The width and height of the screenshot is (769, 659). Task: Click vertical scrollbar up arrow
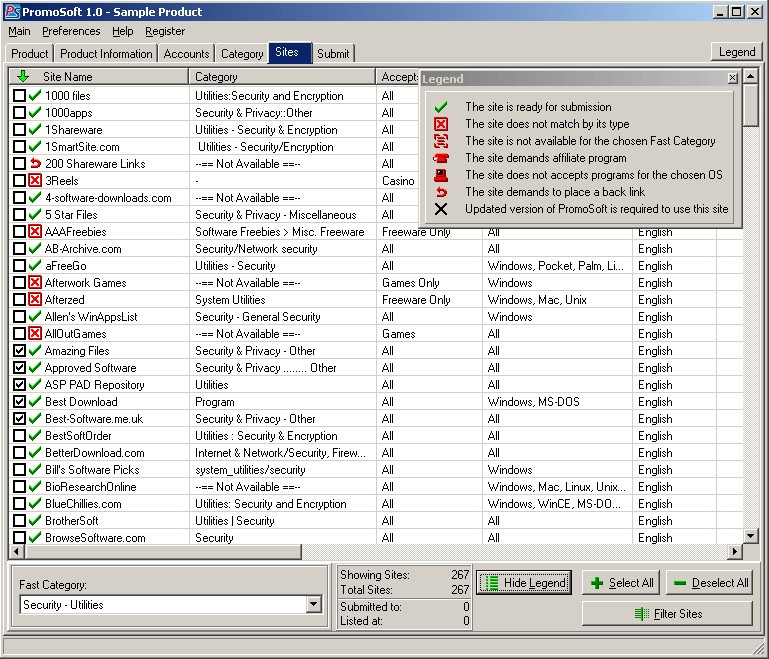pos(750,76)
